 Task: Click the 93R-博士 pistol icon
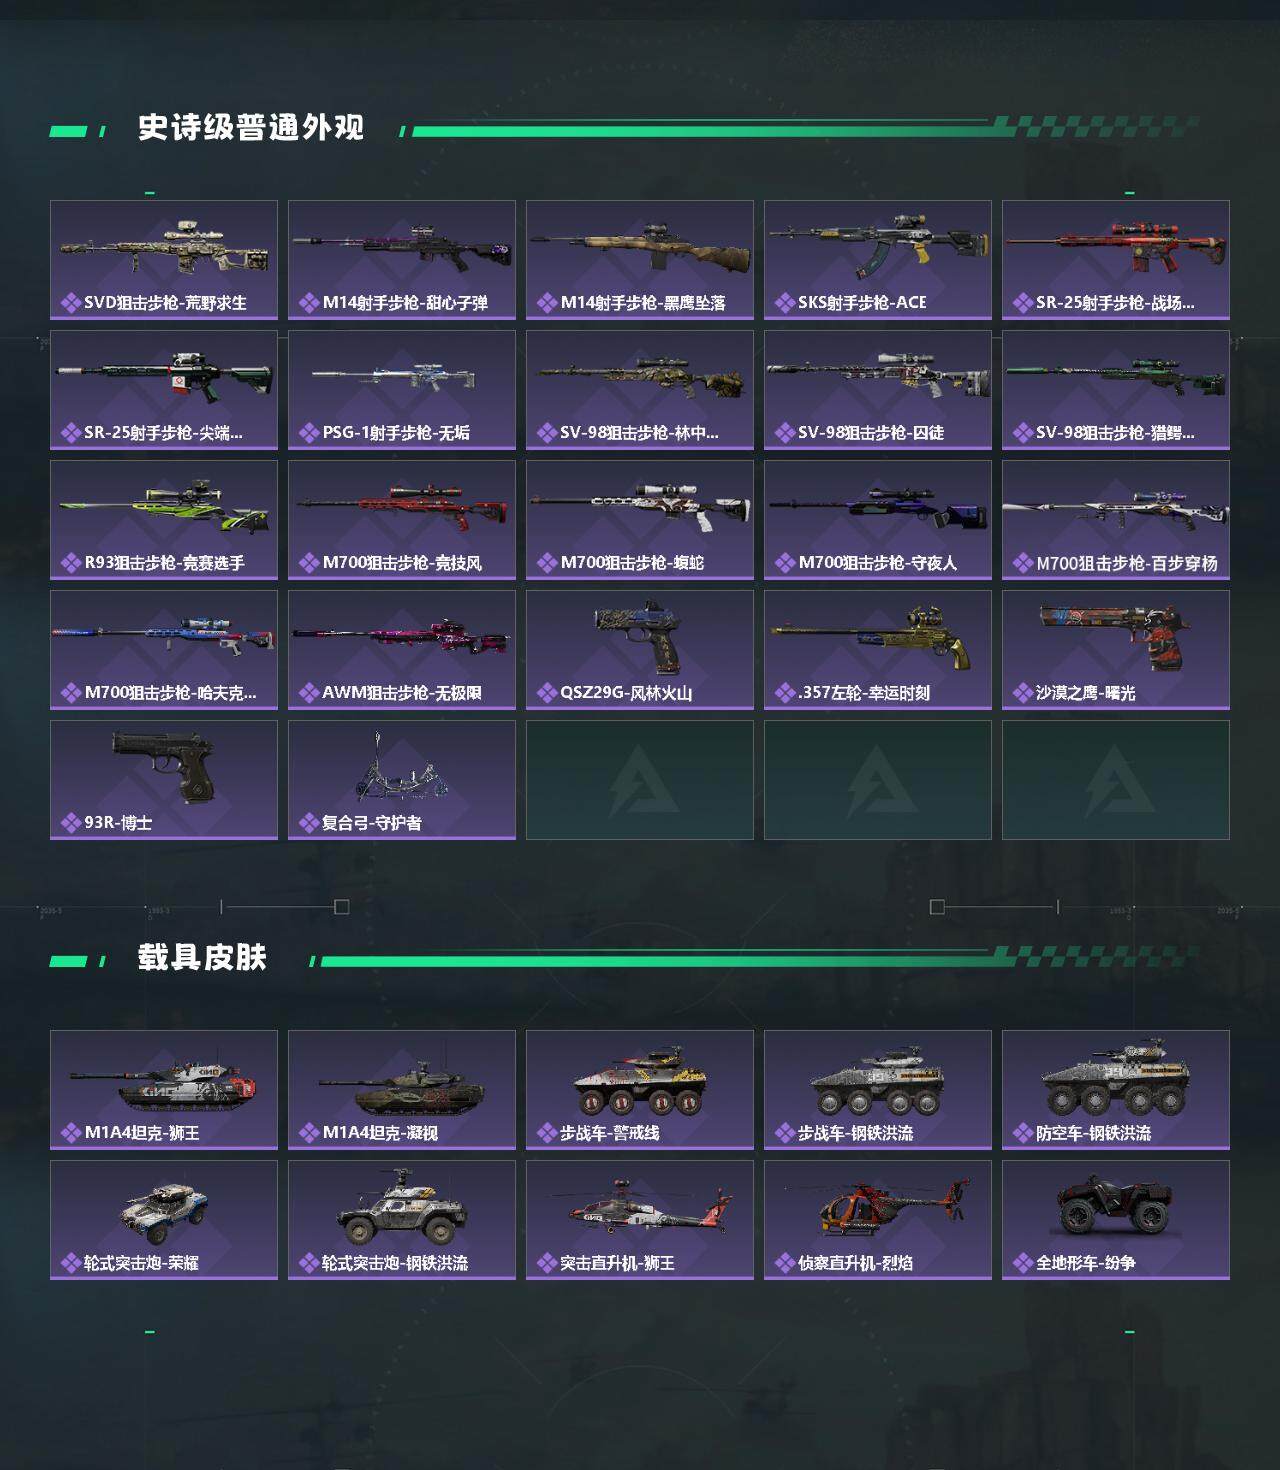click(x=164, y=766)
